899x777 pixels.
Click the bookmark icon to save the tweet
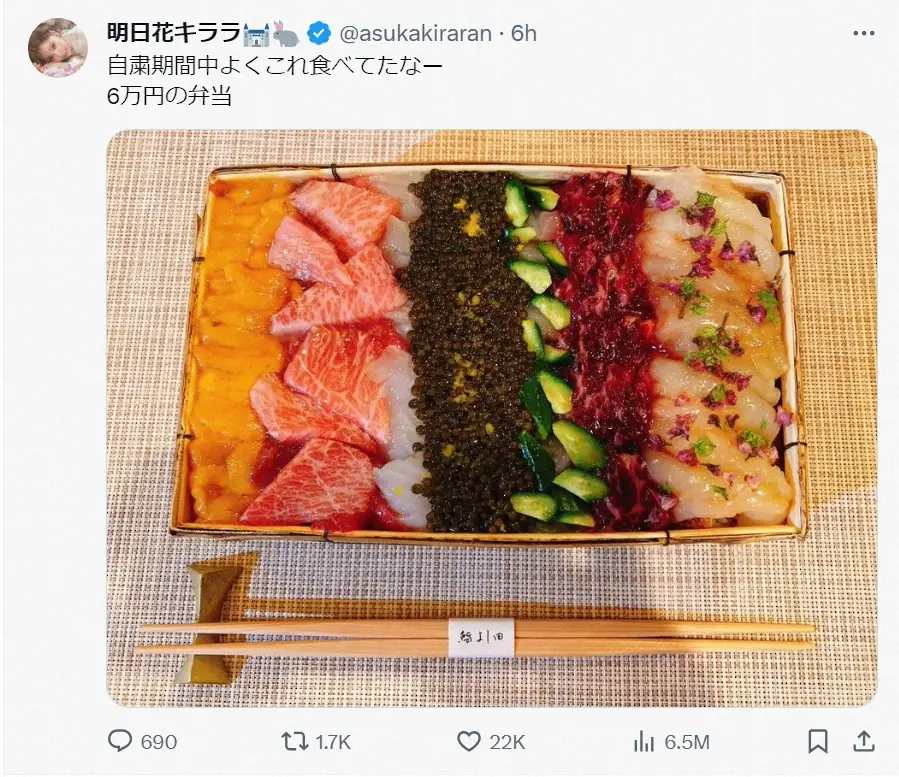[818, 743]
